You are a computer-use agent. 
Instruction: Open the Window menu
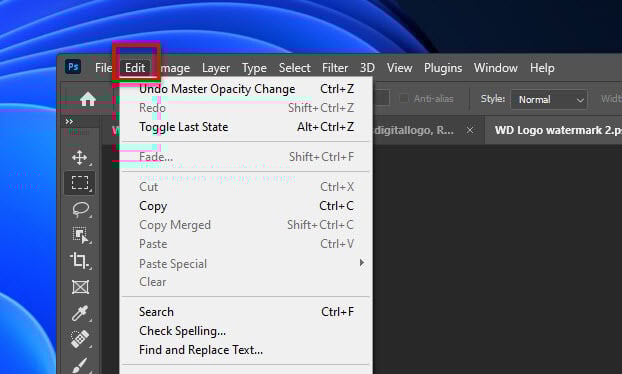[x=495, y=68]
